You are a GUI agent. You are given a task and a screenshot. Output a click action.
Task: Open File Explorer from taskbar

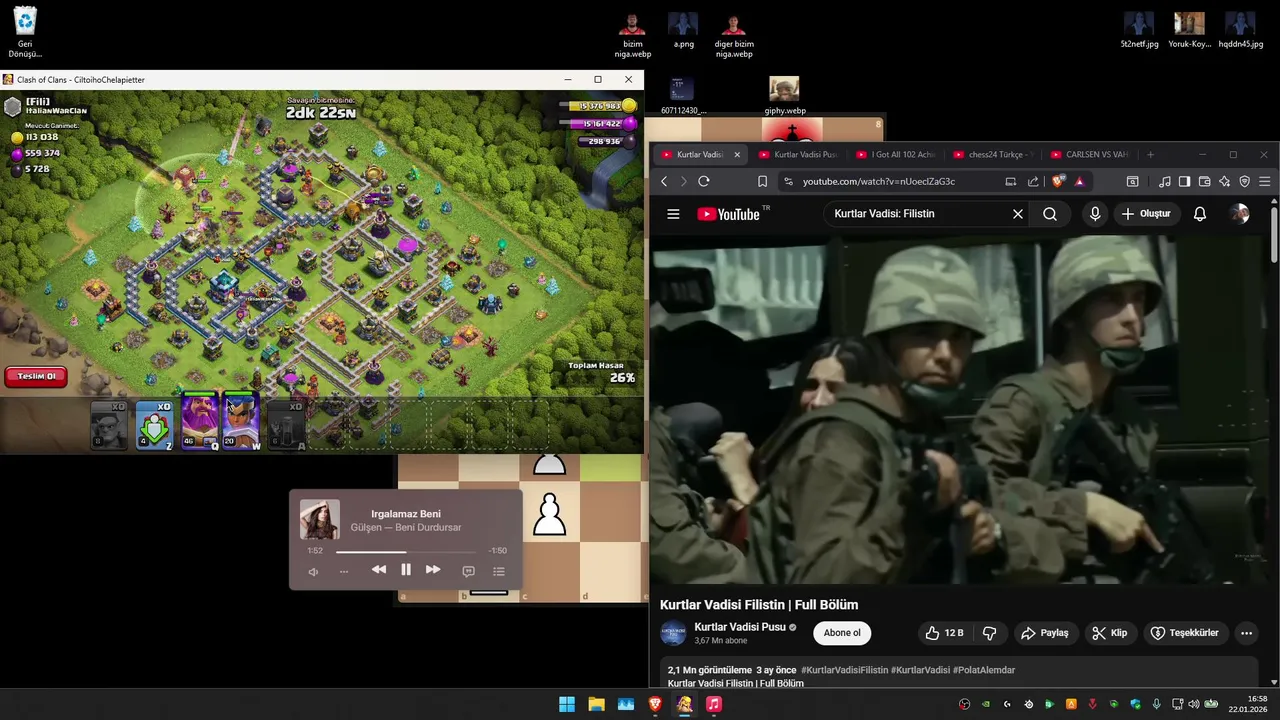596,704
